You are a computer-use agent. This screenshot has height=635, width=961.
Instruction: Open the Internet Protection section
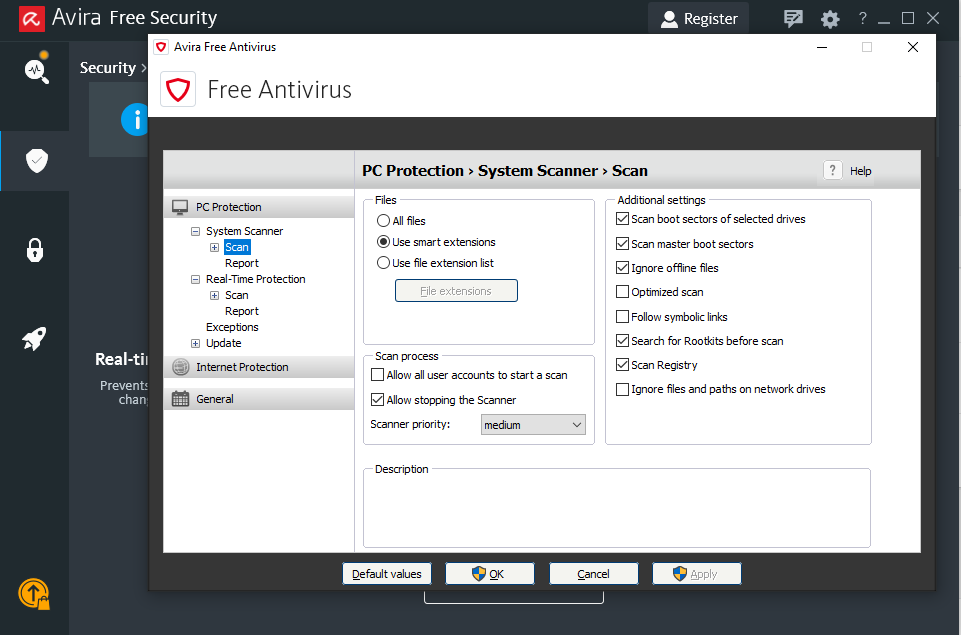(x=242, y=367)
